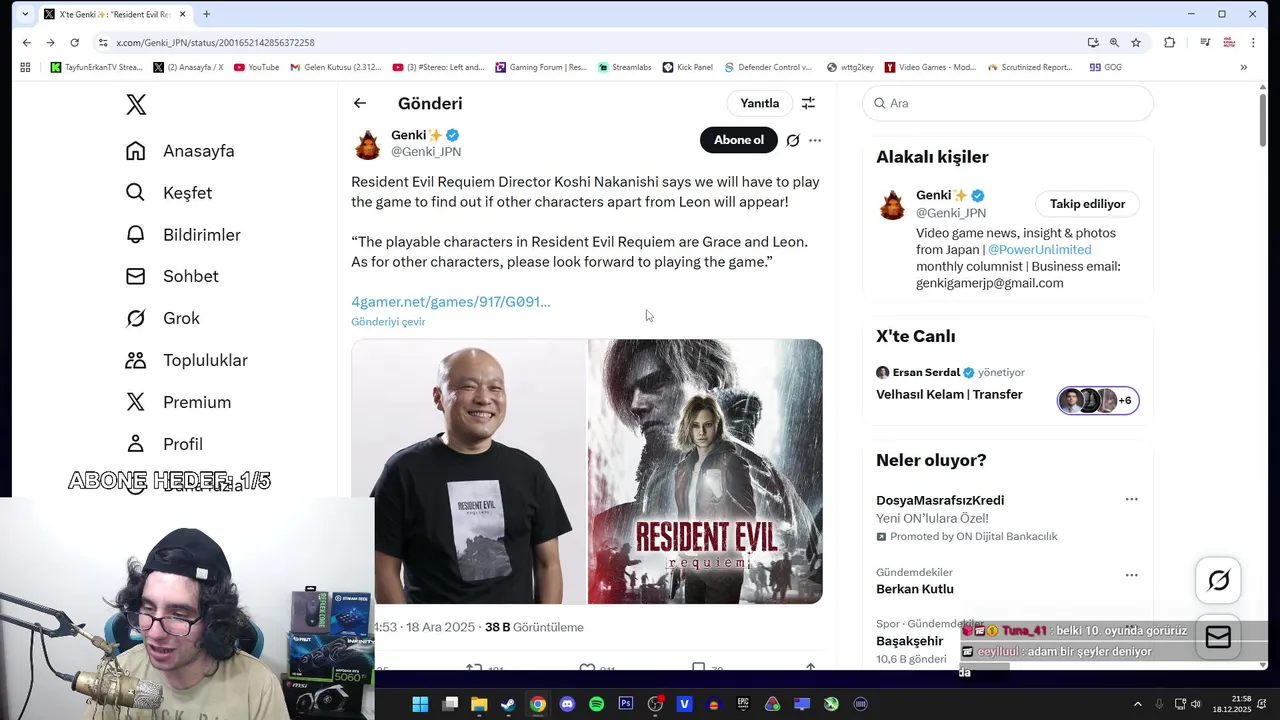
Task: Open YouTube bookmark
Action: pyautogui.click(x=256, y=67)
